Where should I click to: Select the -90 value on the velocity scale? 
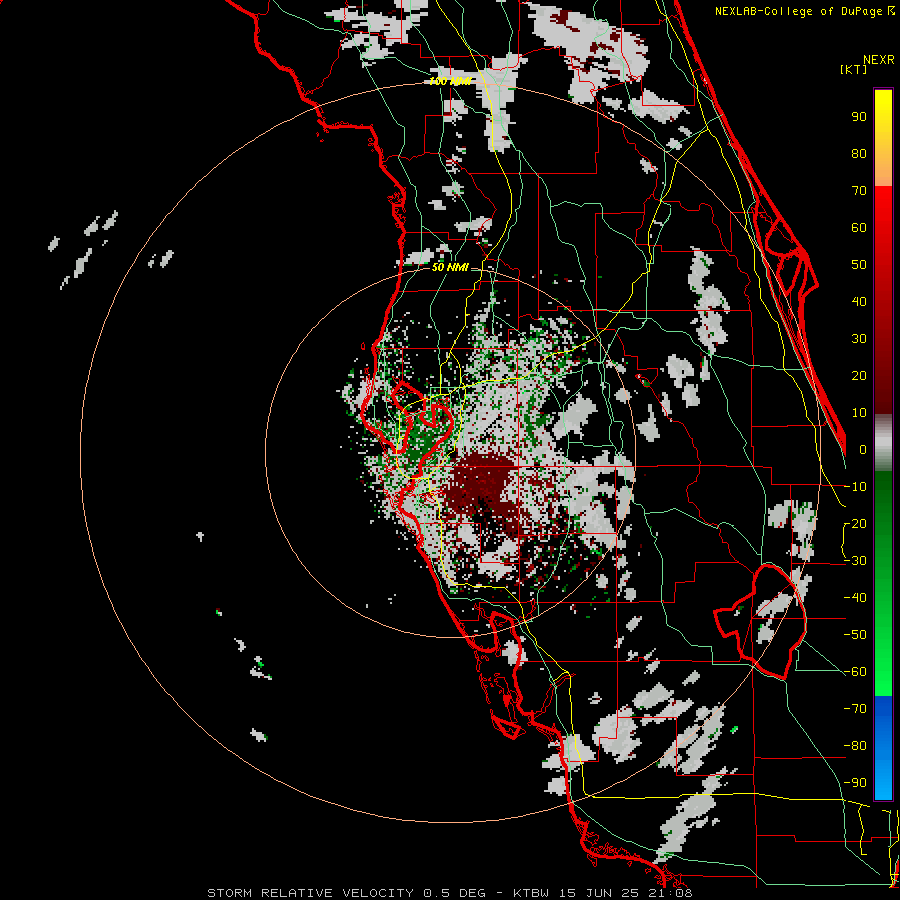(855, 783)
